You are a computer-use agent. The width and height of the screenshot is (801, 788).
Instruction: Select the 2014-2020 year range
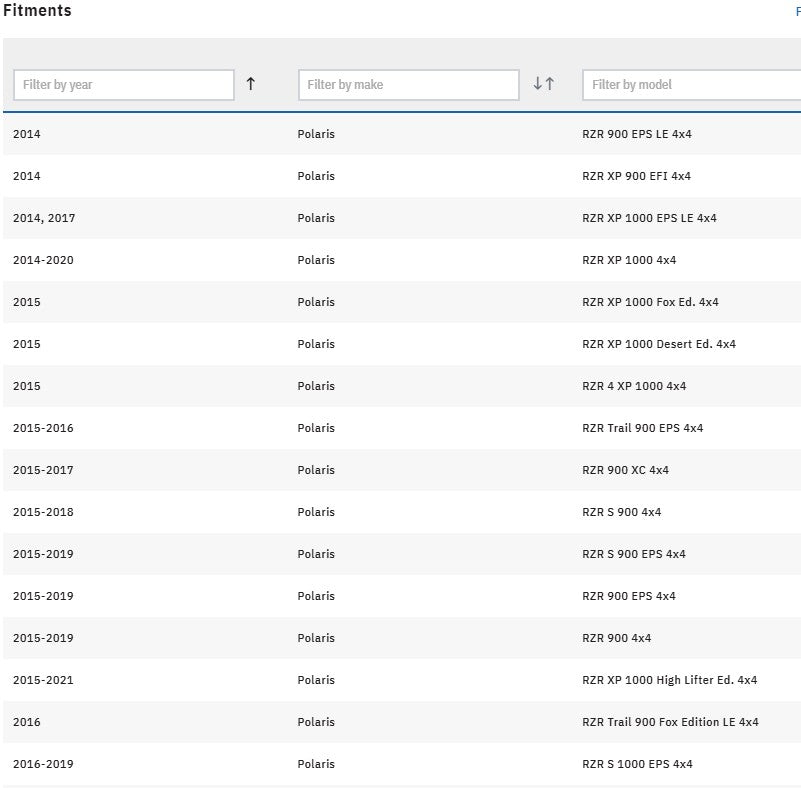click(x=43, y=260)
